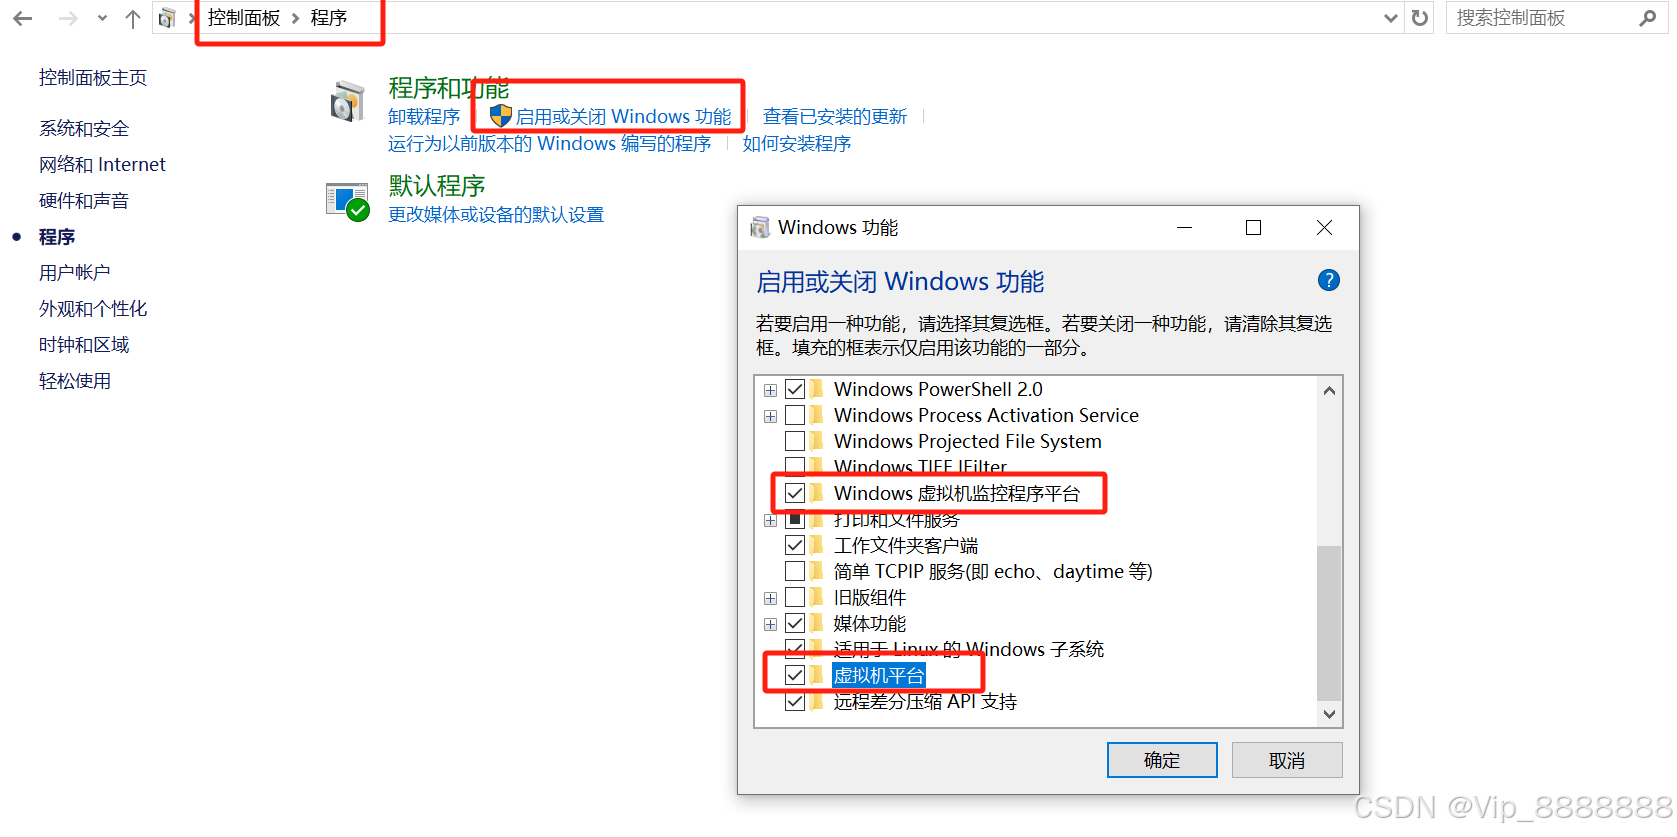Click the search magnifier icon
Viewport: 1677px width, 837px height.
[1647, 18]
